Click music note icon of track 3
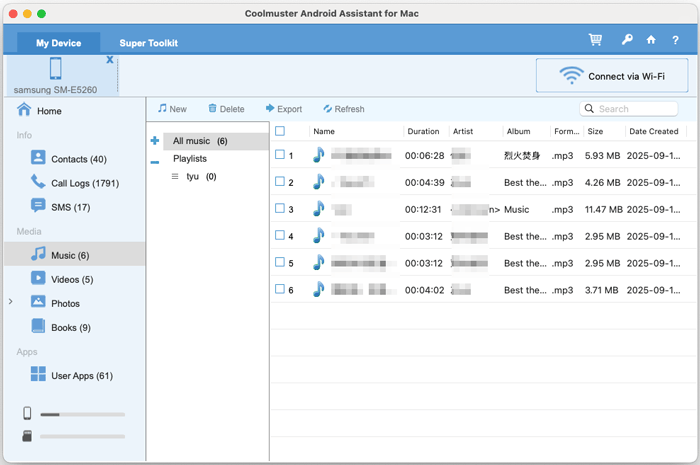The width and height of the screenshot is (700, 465). click(318, 209)
